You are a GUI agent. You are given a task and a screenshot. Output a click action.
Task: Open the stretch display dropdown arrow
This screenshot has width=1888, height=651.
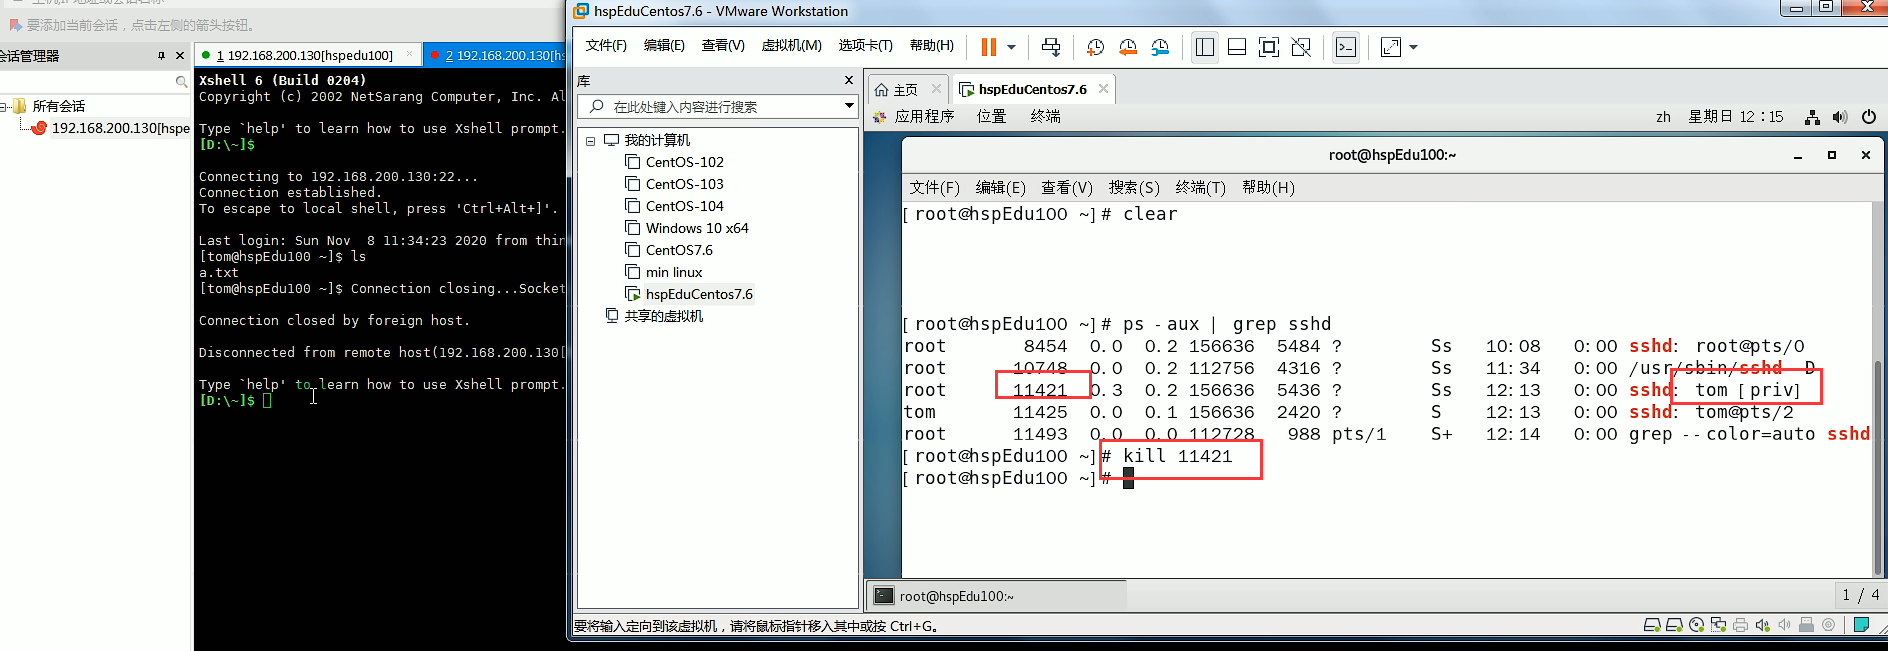1413,47
